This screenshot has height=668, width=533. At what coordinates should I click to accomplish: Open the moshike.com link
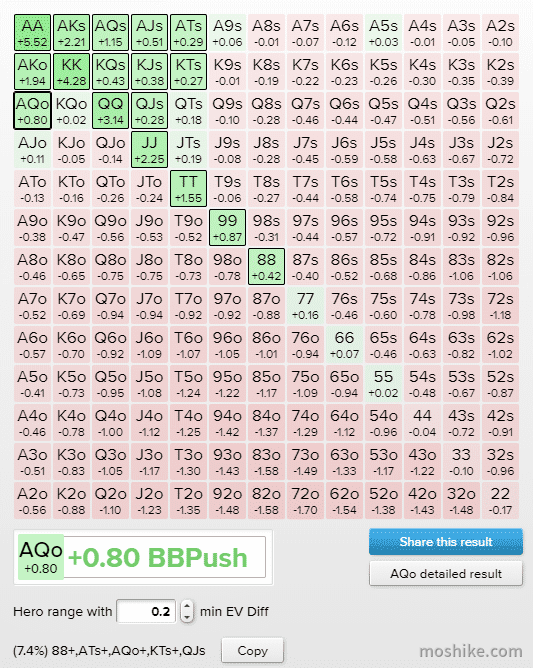471,651
